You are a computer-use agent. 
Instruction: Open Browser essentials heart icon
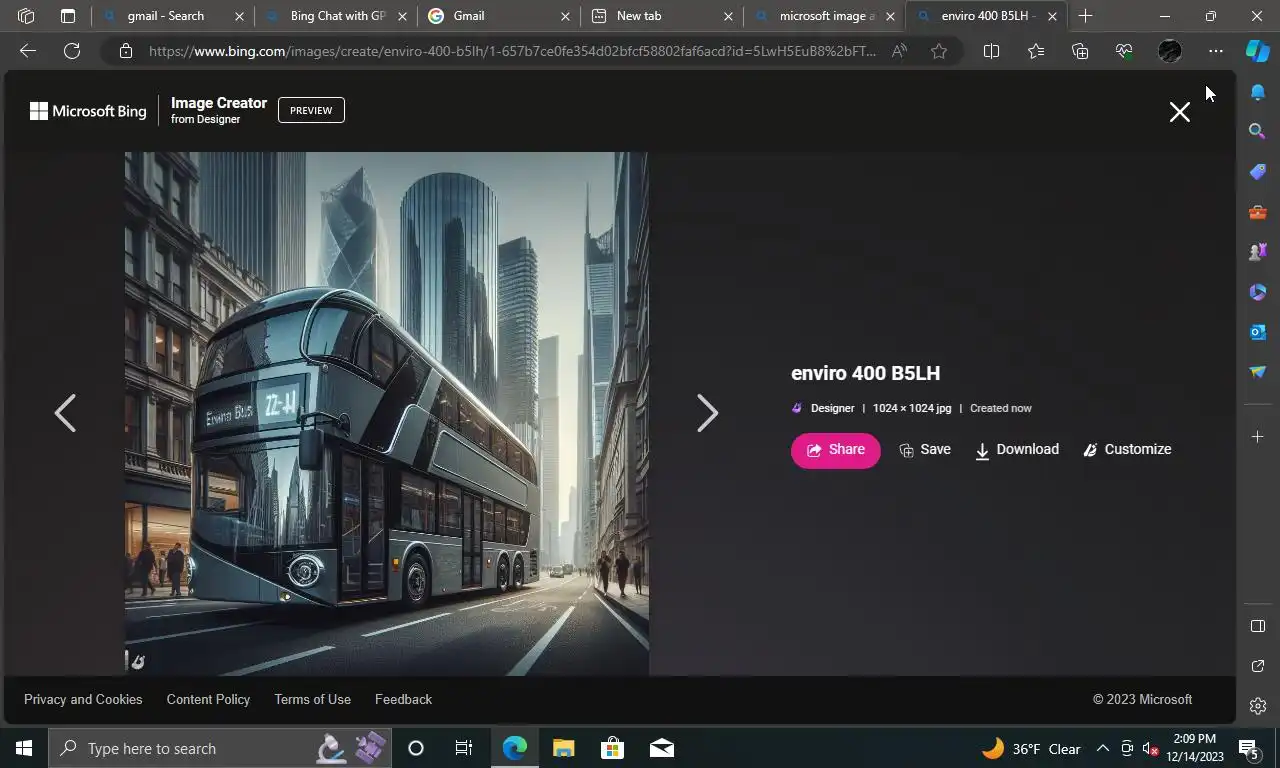[1124, 51]
